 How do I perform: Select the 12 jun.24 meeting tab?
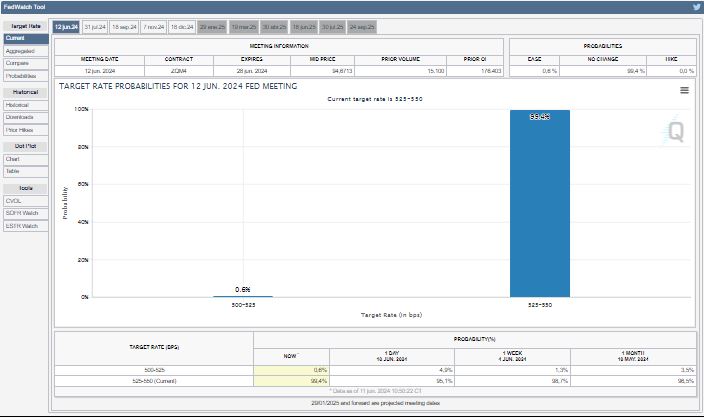[66, 26]
